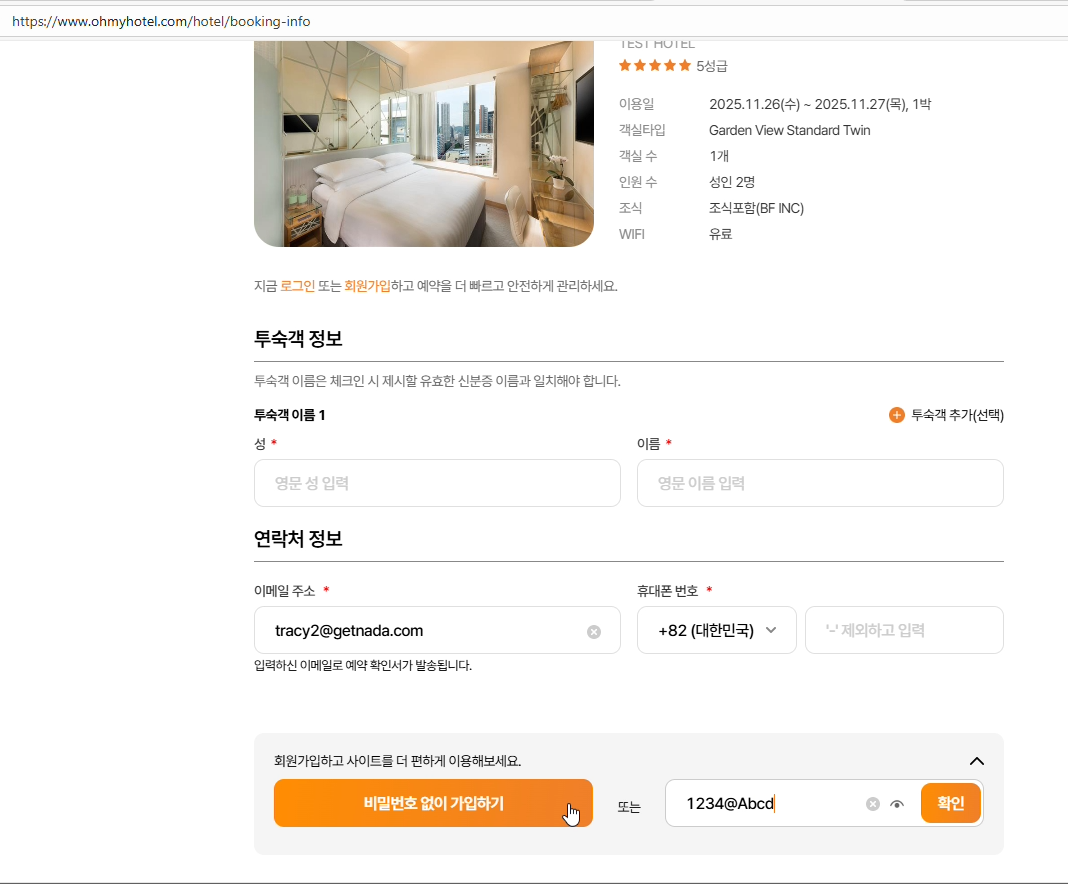Image resolution: width=1068 pixels, height=884 pixels.
Task: Clear the email address field with X icon
Action: pos(594,632)
